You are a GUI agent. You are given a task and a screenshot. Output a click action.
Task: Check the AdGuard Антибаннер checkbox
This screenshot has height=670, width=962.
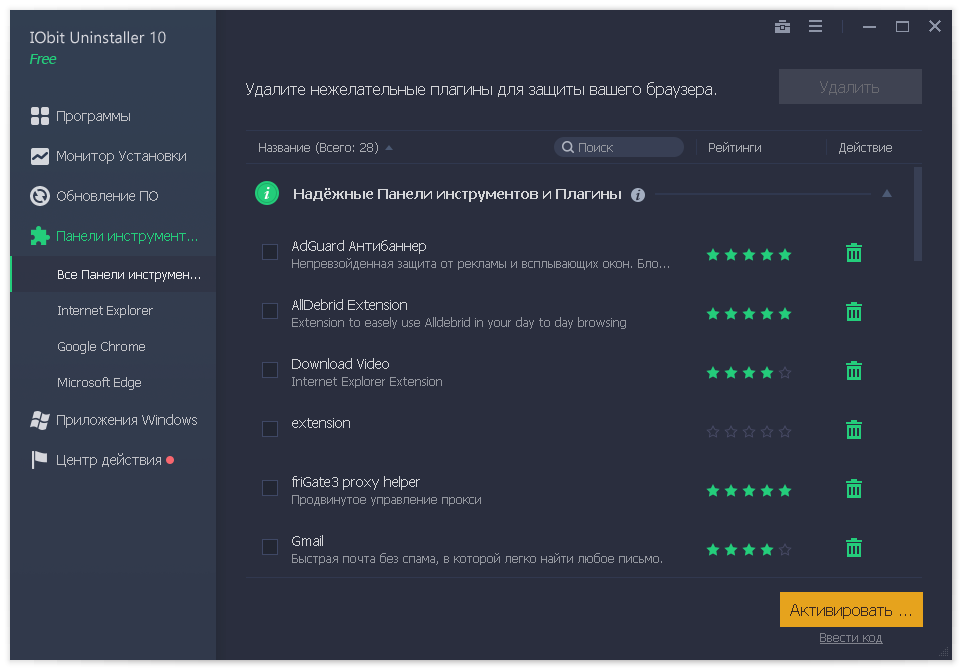click(x=270, y=252)
